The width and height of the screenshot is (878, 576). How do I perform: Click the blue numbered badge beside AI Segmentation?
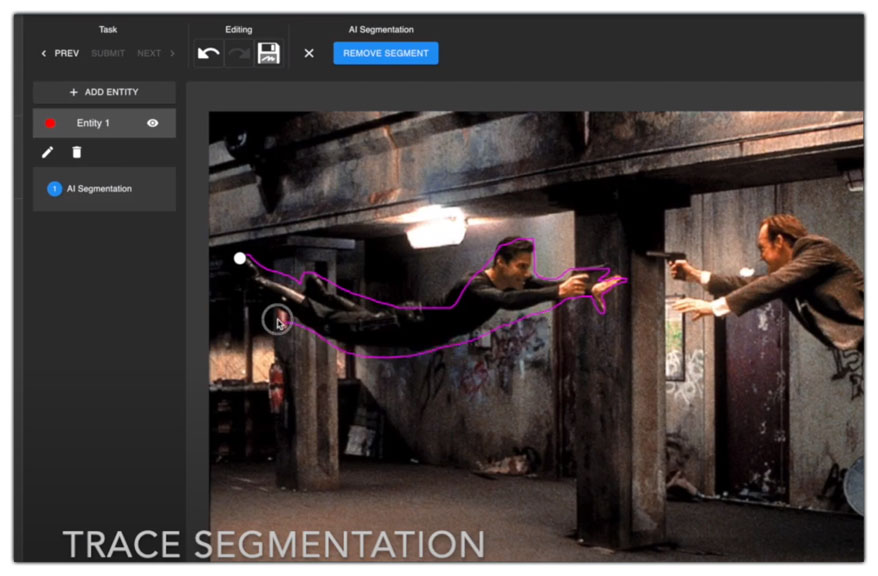point(54,188)
